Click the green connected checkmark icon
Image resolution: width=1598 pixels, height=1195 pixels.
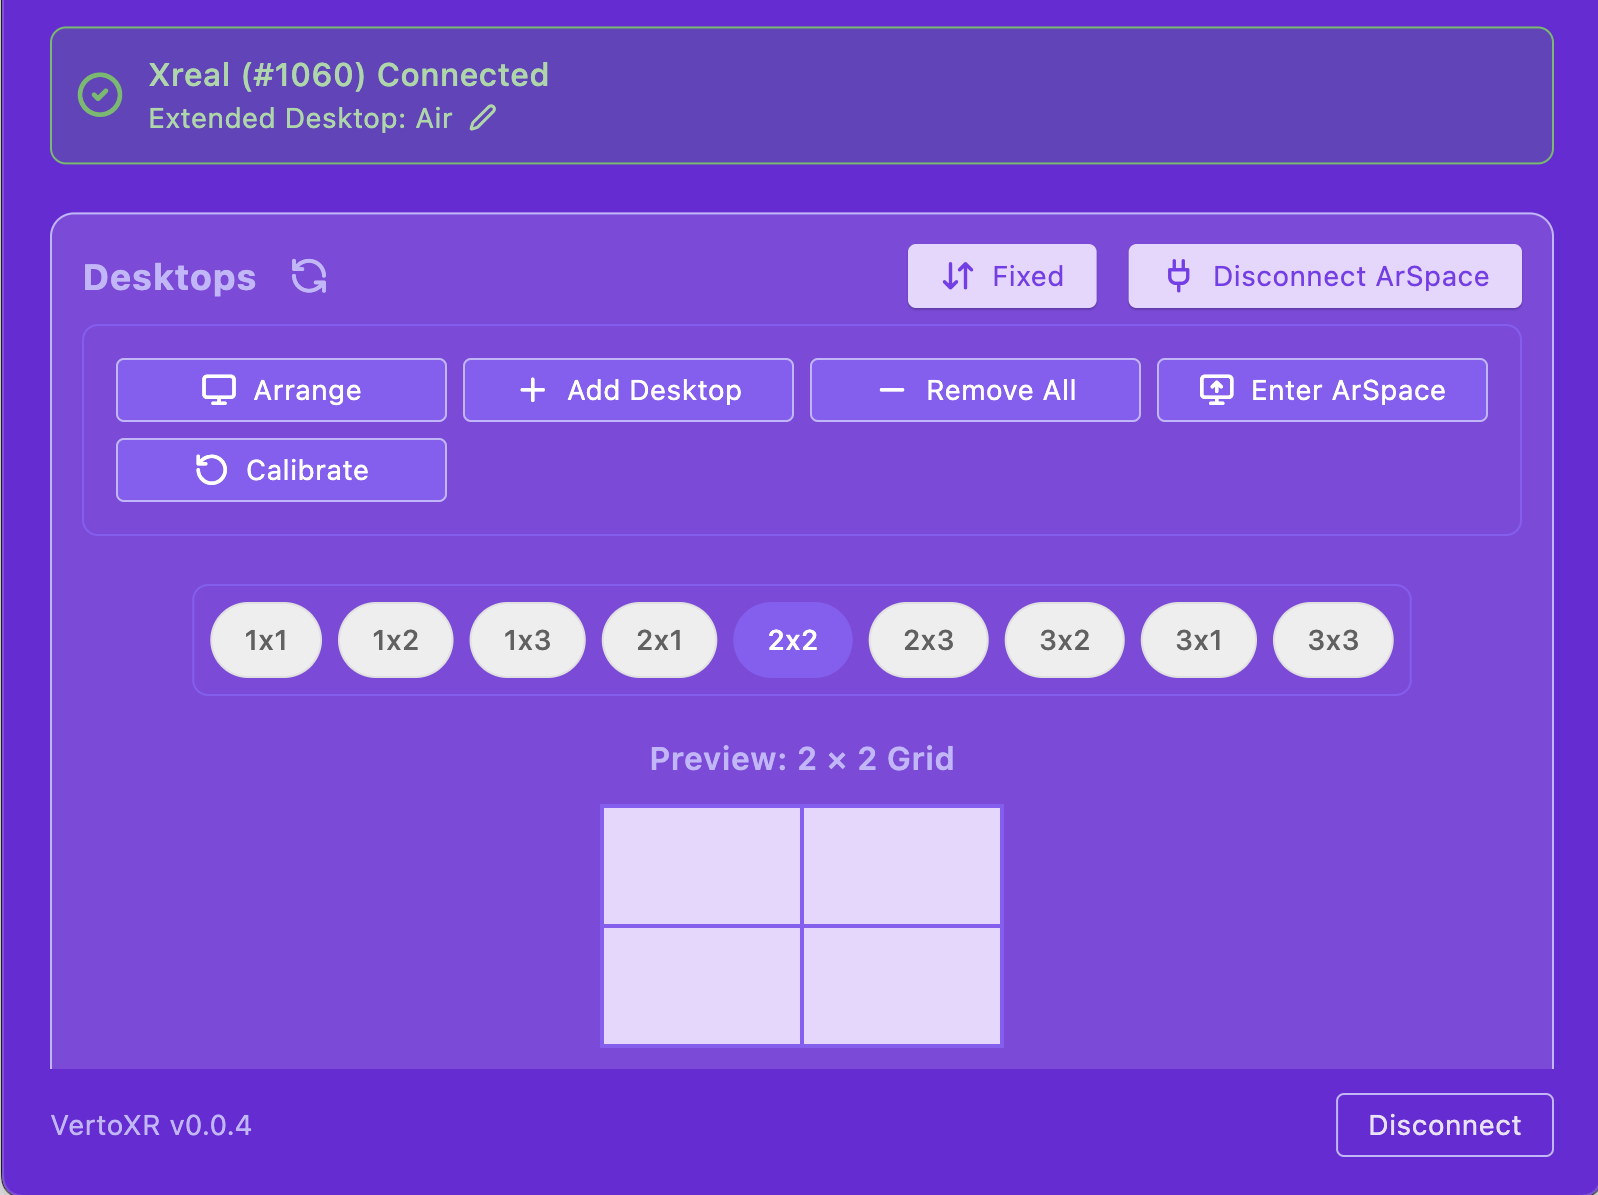(100, 95)
